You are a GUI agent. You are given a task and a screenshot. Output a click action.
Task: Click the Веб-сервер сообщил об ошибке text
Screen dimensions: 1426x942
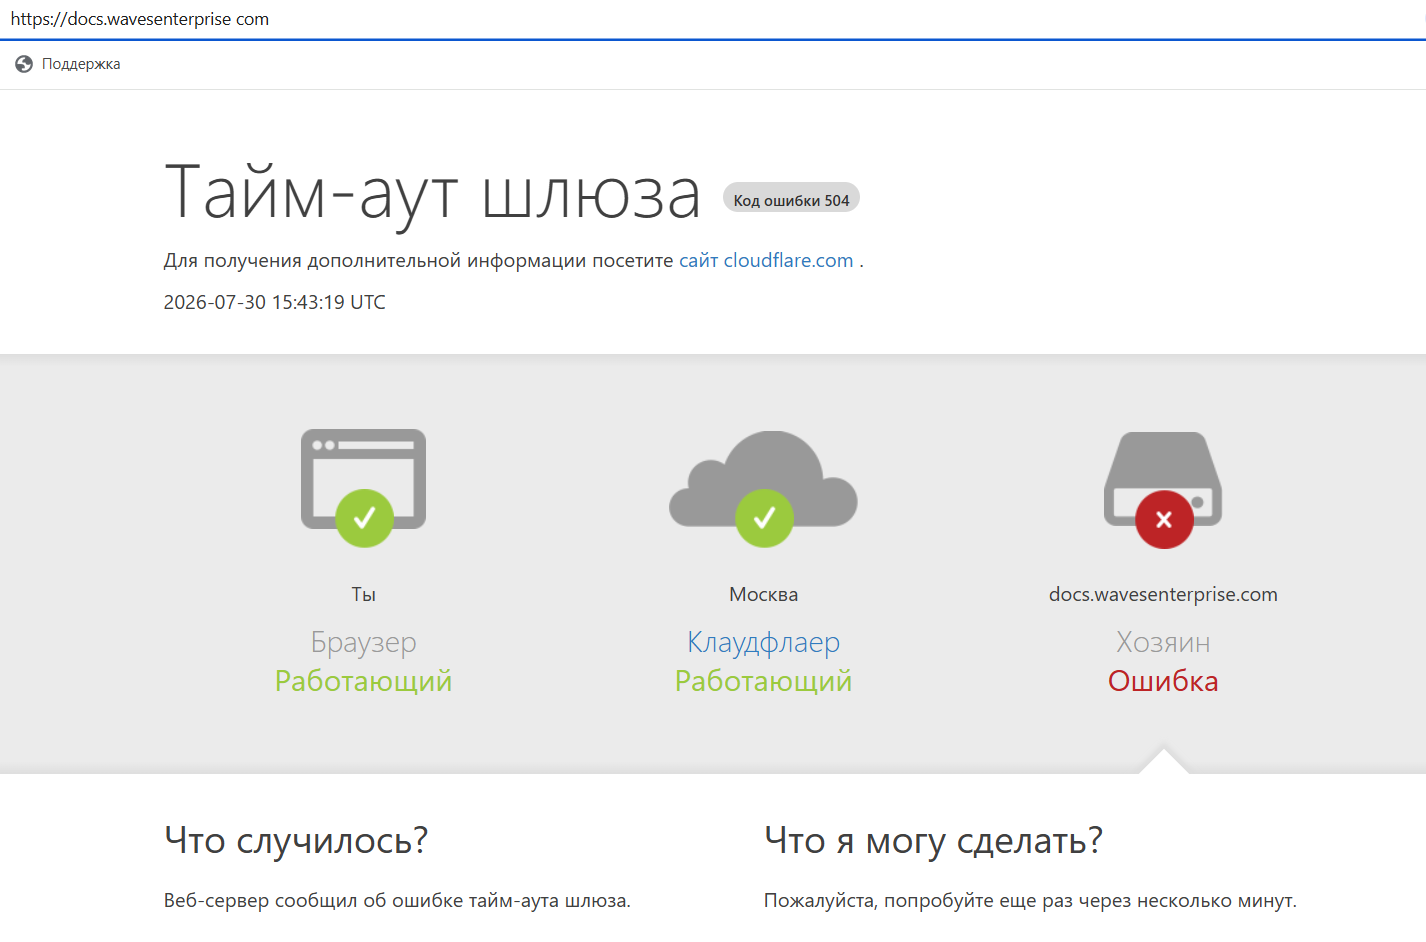[x=397, y=900]
